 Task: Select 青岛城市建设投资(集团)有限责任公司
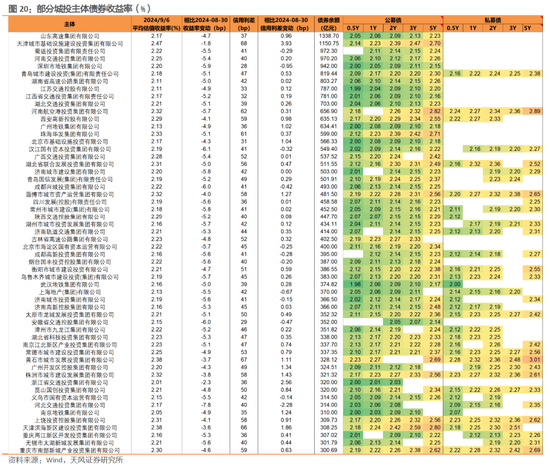click(x=70, y=74)
